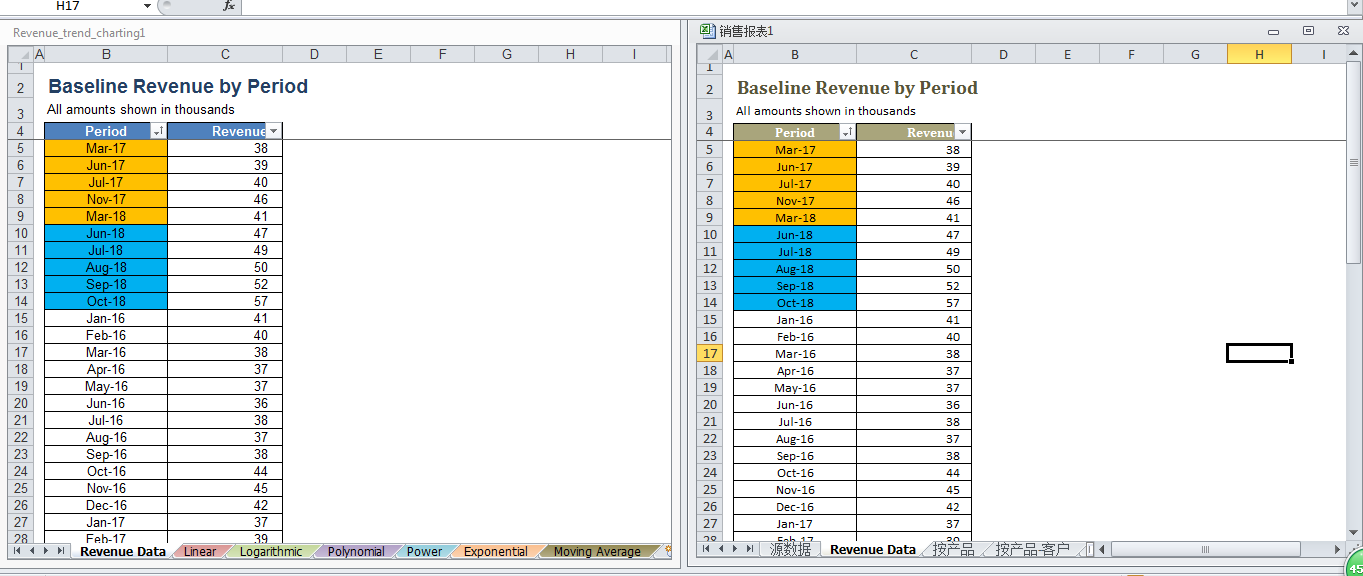This screenshot has height=576, width=1363.
Task: Open Revenue filter dropdown in right workbook
Action: (962, 132)
